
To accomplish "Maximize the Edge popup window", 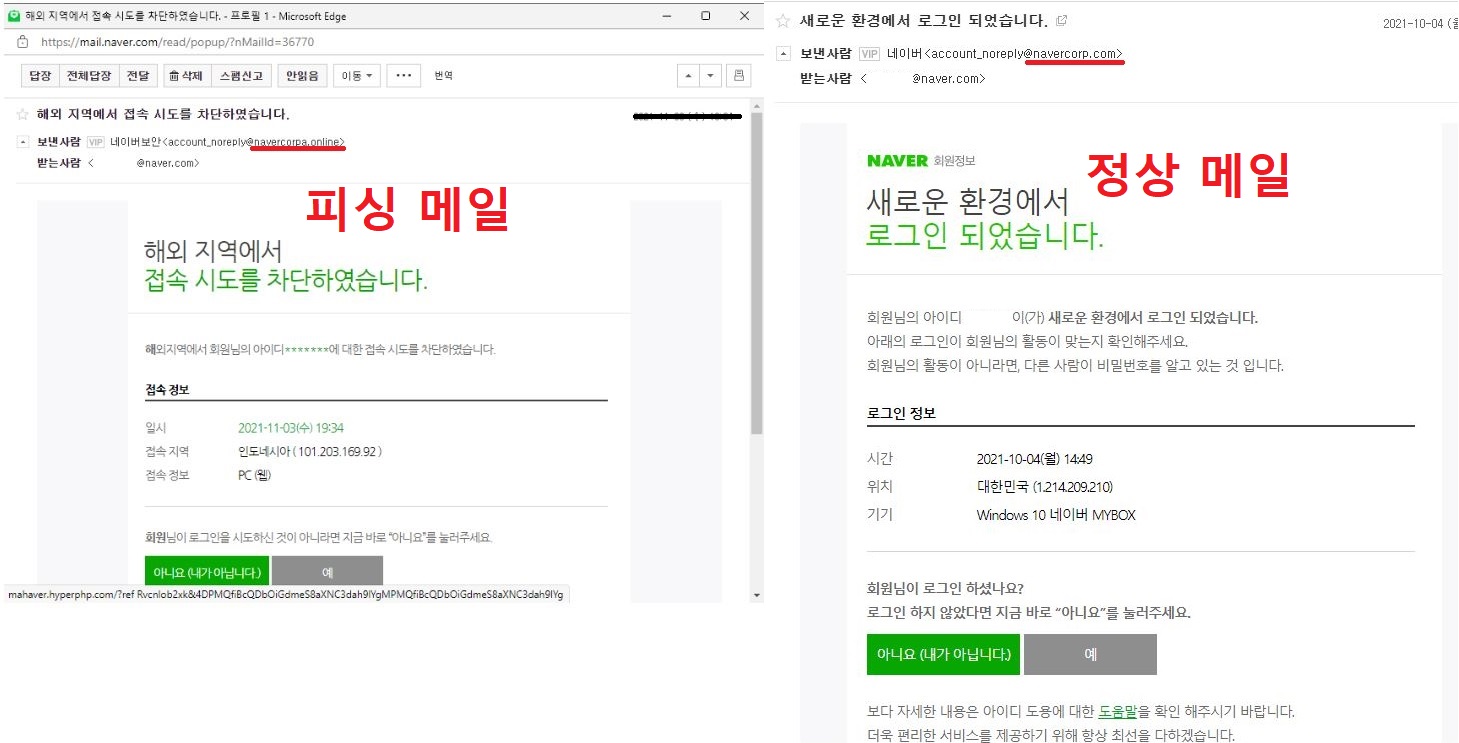I will (x=705, y=16).
